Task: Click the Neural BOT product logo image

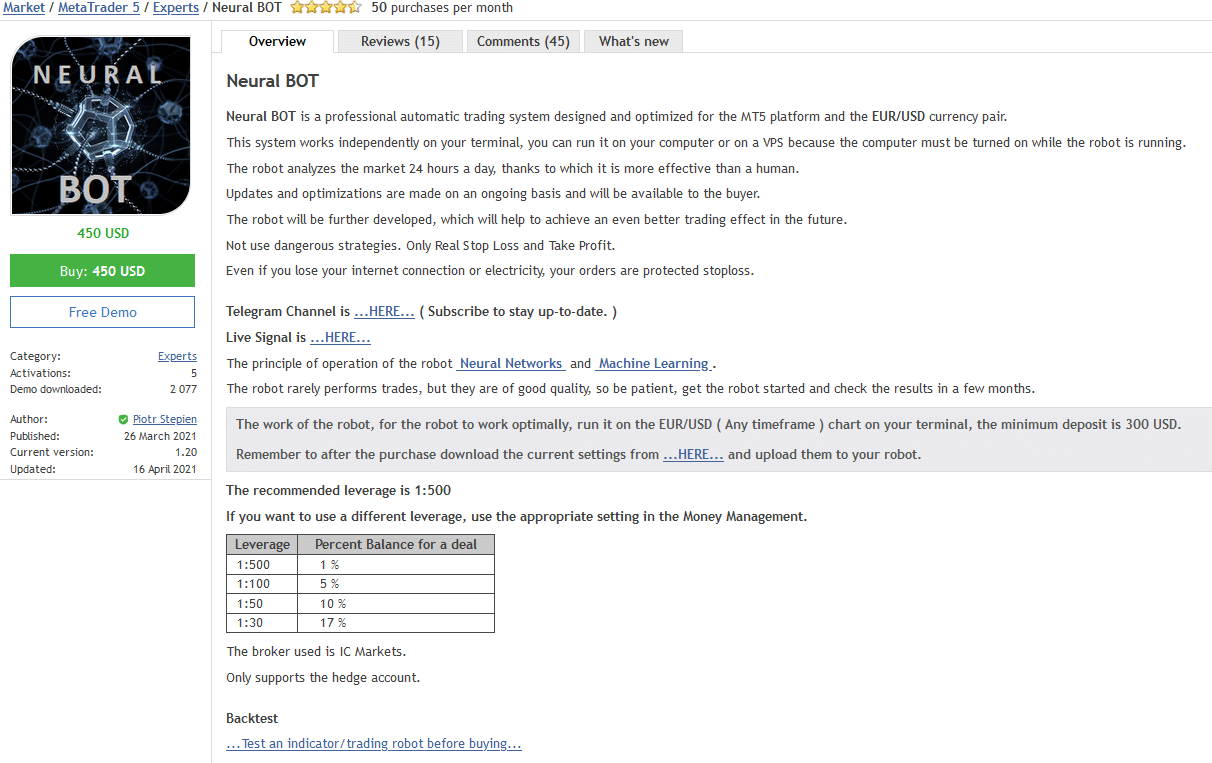Action: coord(100,126)
